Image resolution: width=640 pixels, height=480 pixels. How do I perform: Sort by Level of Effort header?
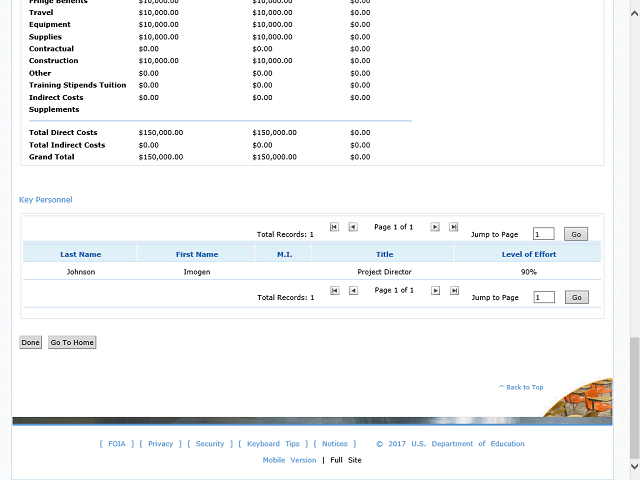coord(528,254)
